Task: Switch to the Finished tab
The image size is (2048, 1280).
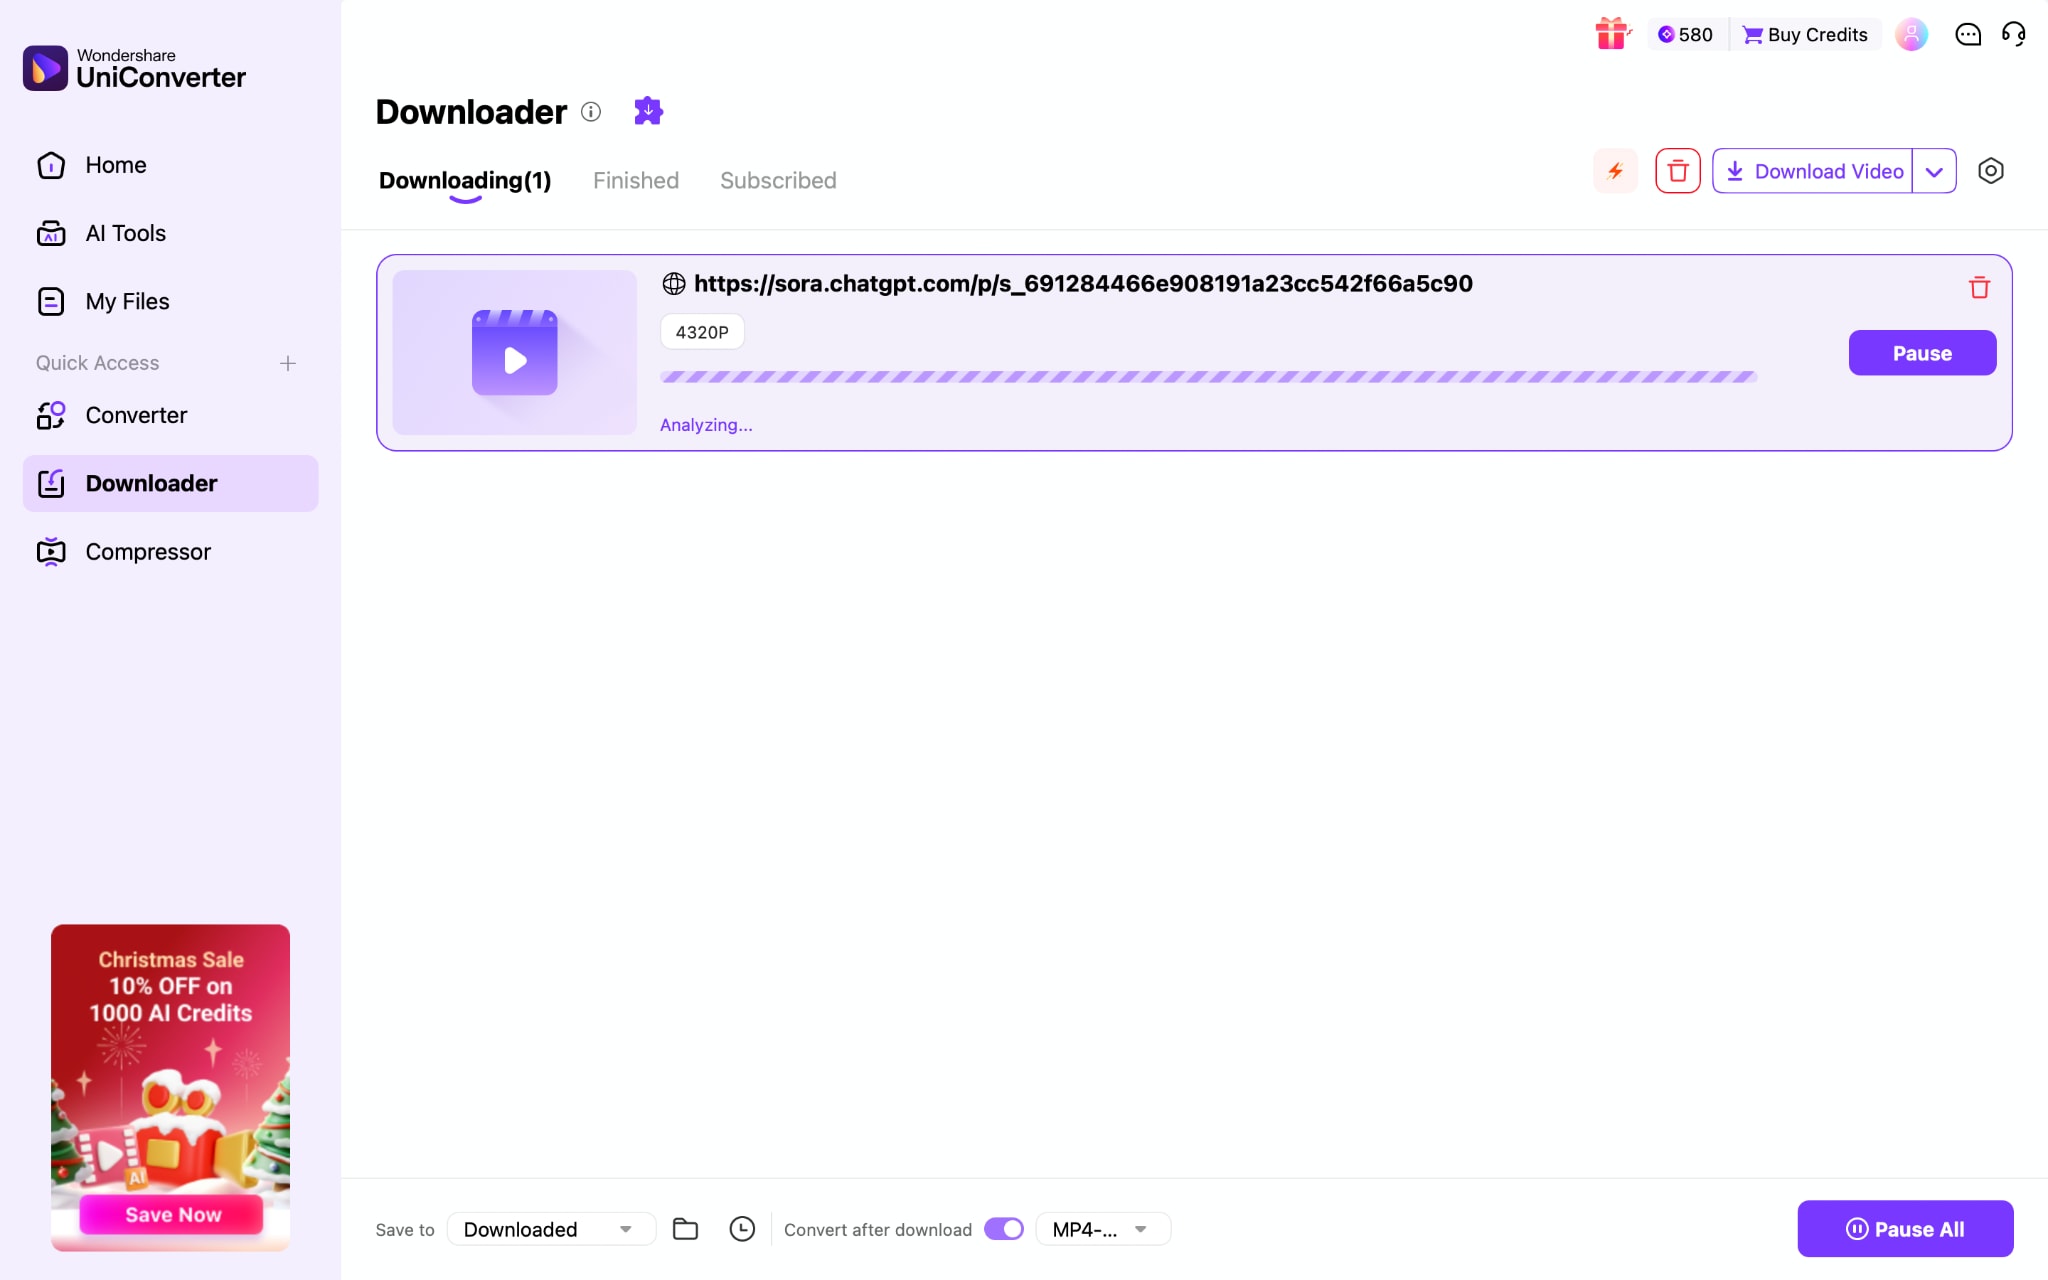Action: click(635, 180)
